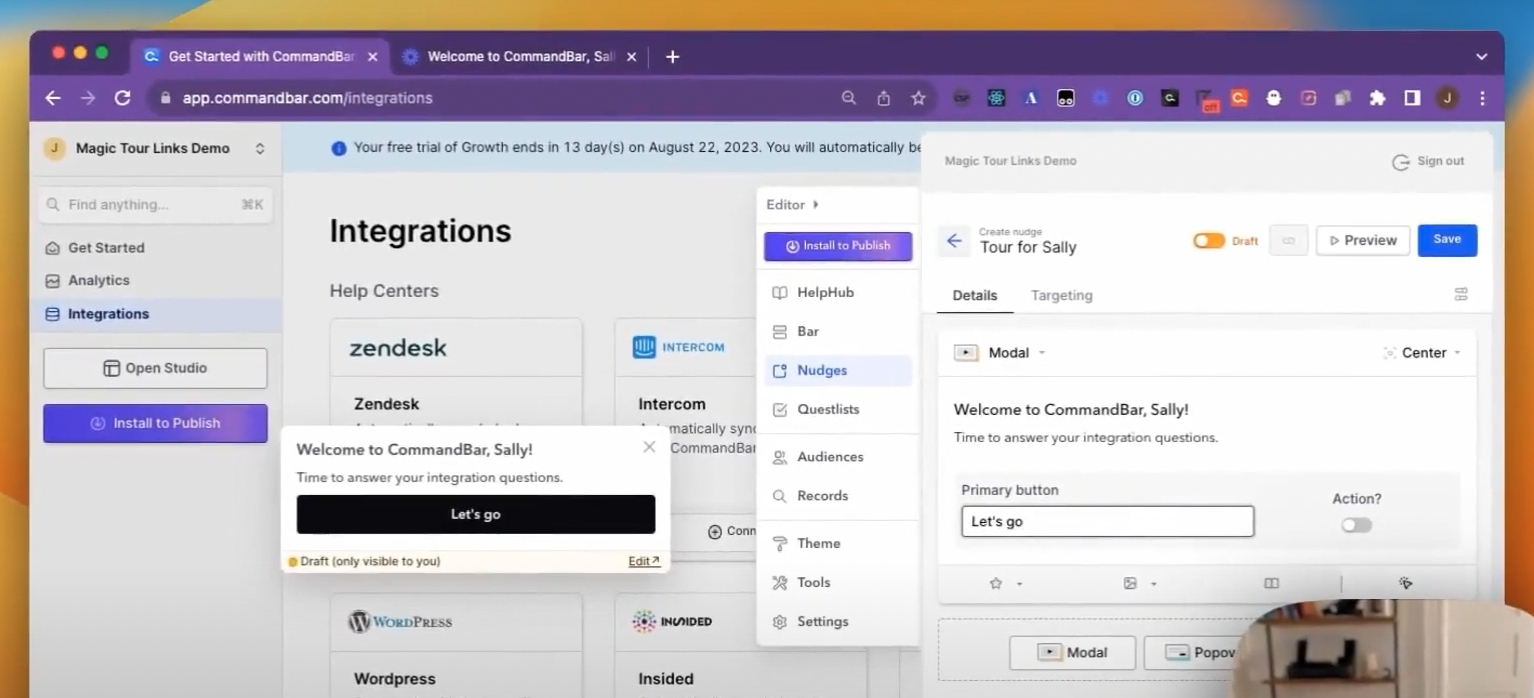This screenshot has height=698, width=1534.
Task: Click the share icon in the address bar
Action: click(x=884, y=98)
